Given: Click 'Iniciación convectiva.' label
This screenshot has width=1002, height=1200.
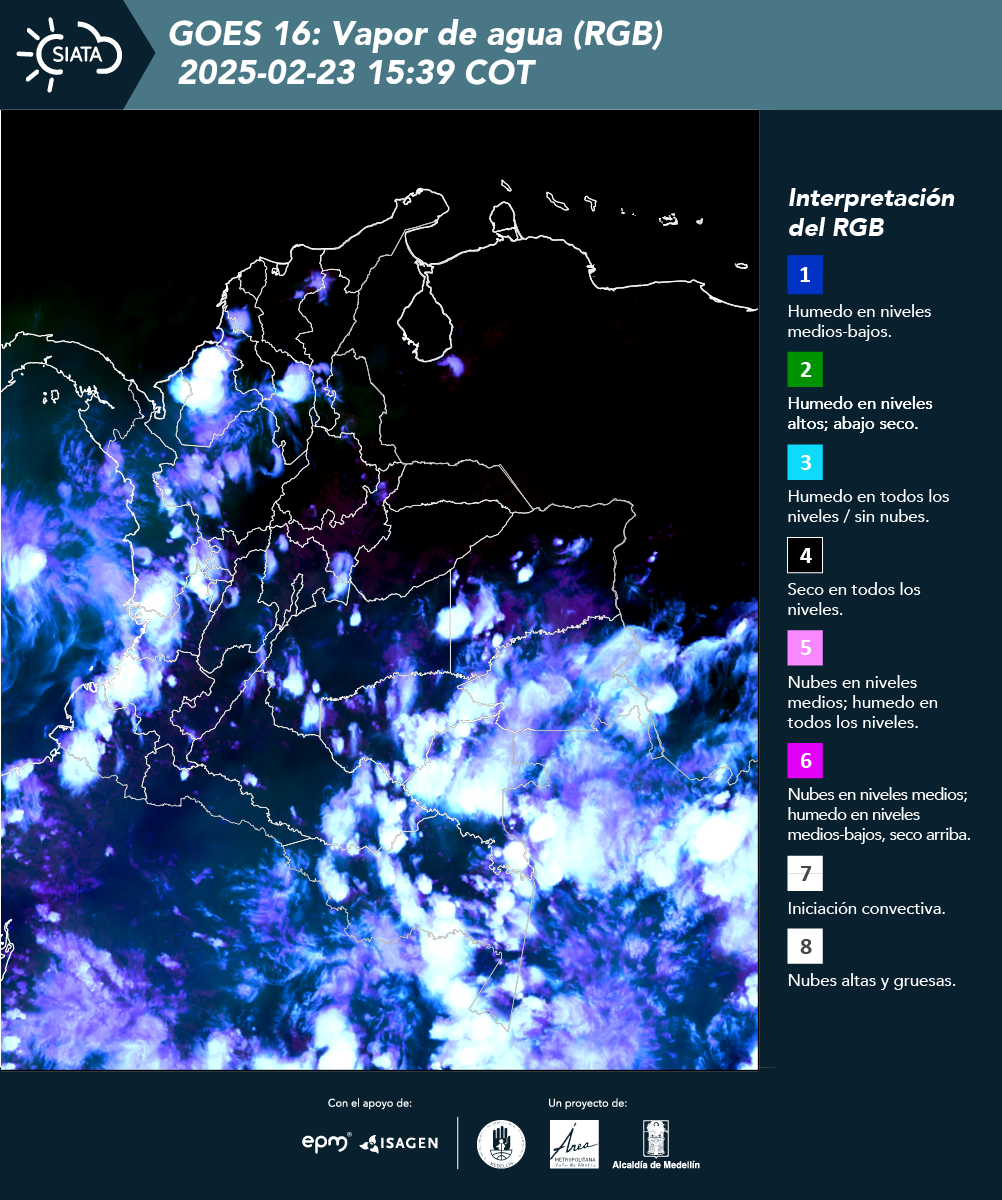Looking at the screenshot, I should coord(867,909).
